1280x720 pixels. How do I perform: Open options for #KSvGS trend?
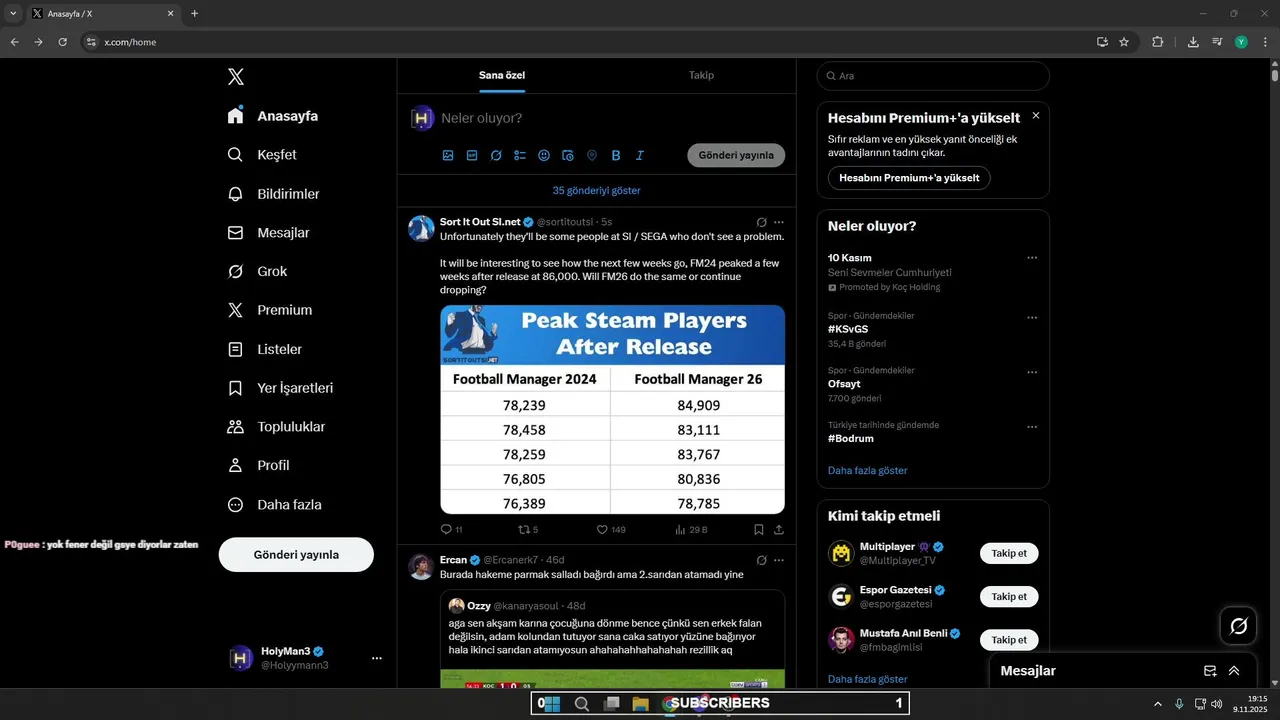click(x=1032, y=317)
